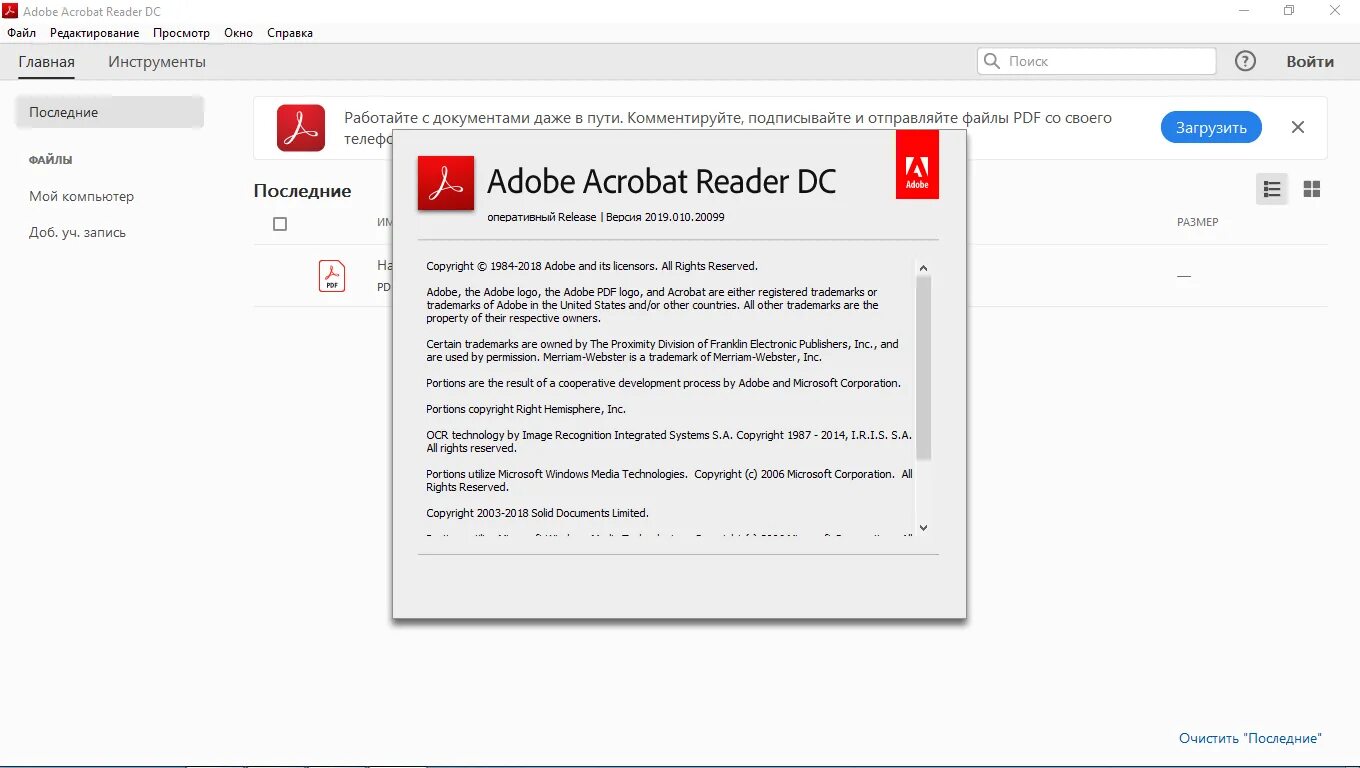Click Acrobat Reader icon in About dialog

pos(446,183)
